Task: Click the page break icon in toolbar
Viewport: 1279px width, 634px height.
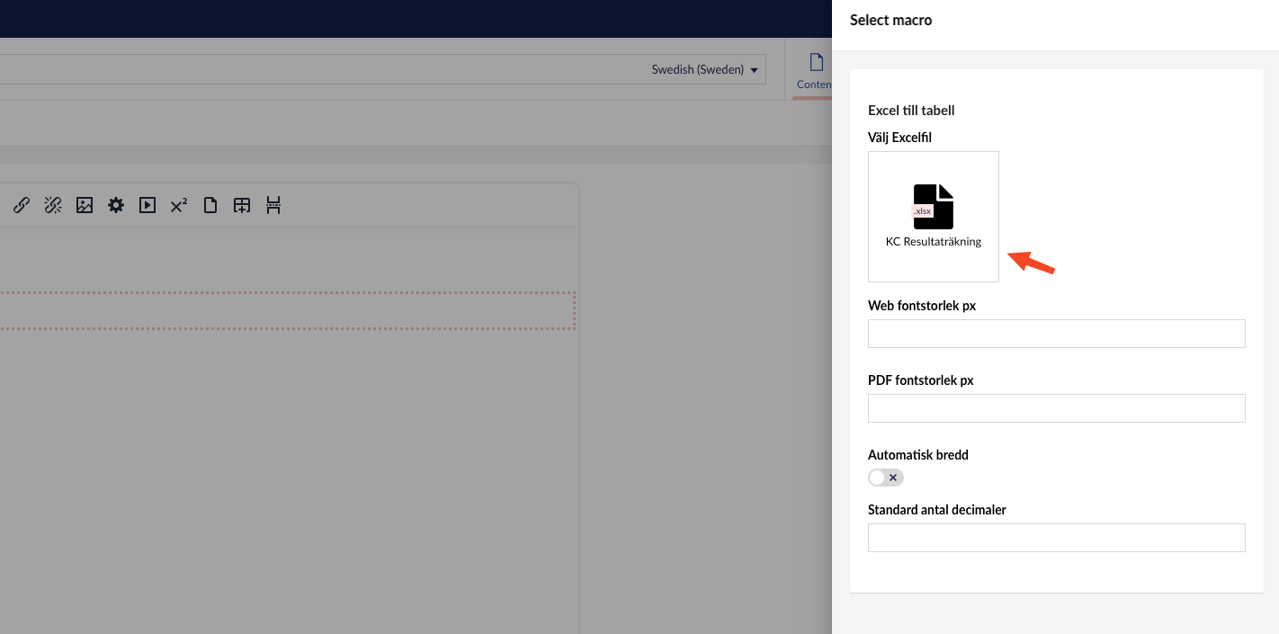Action: tap(273, 205)
